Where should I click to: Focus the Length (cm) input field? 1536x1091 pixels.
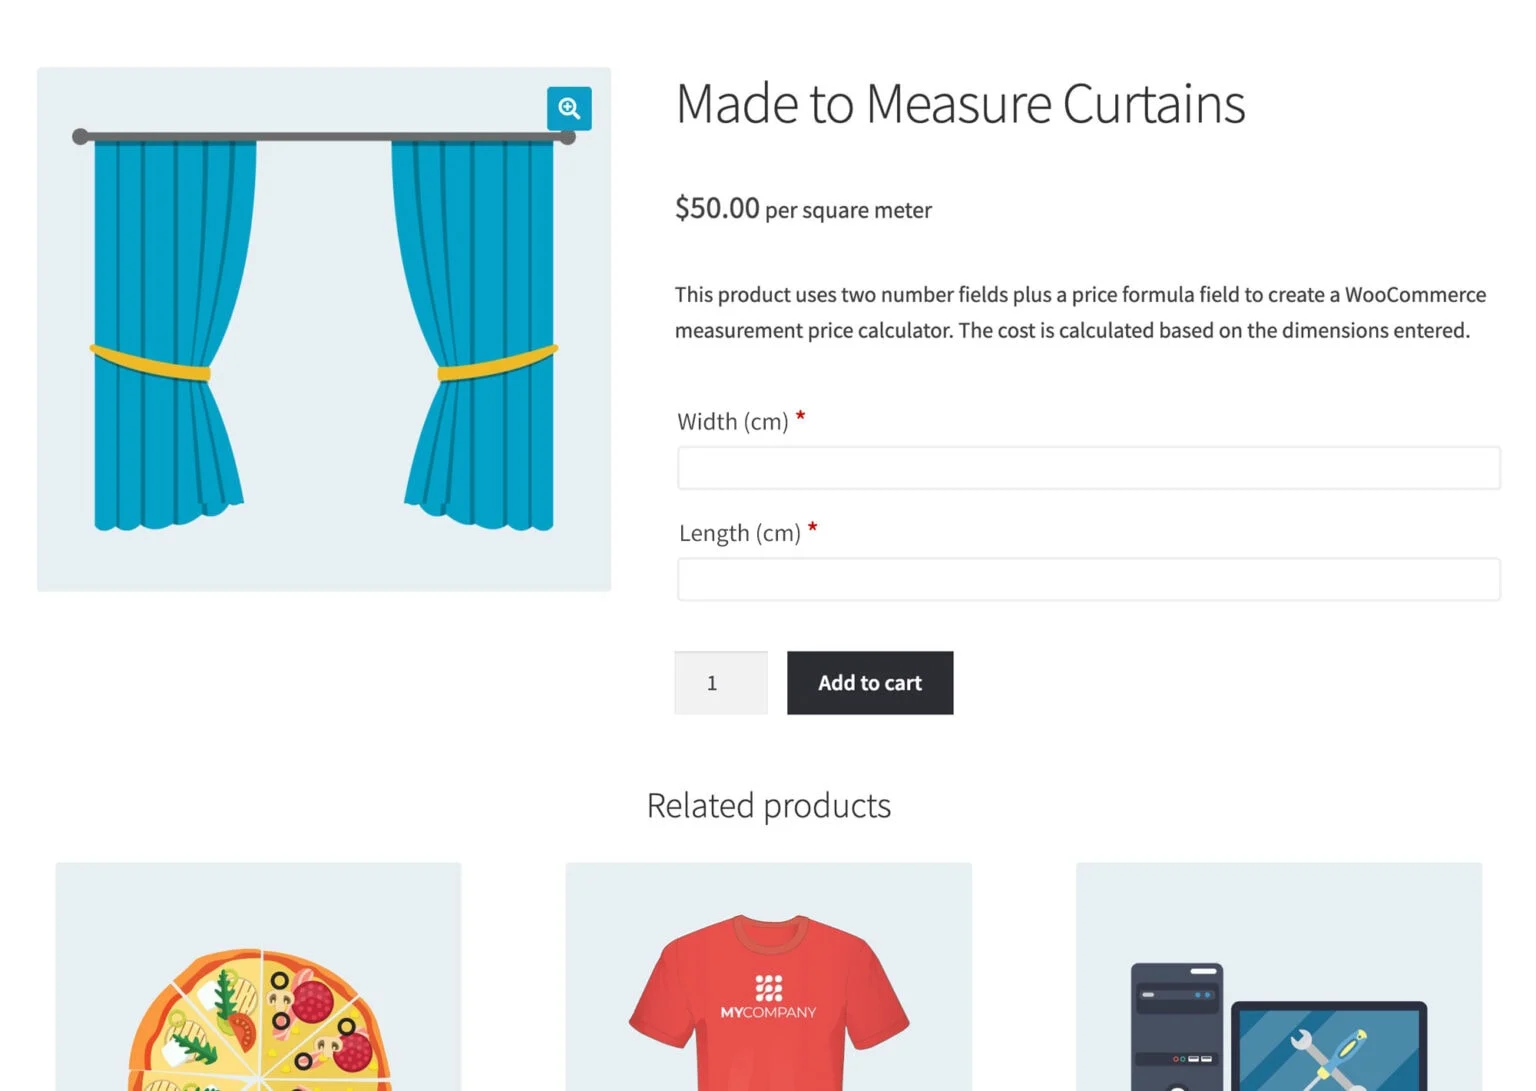[1087, 578]
